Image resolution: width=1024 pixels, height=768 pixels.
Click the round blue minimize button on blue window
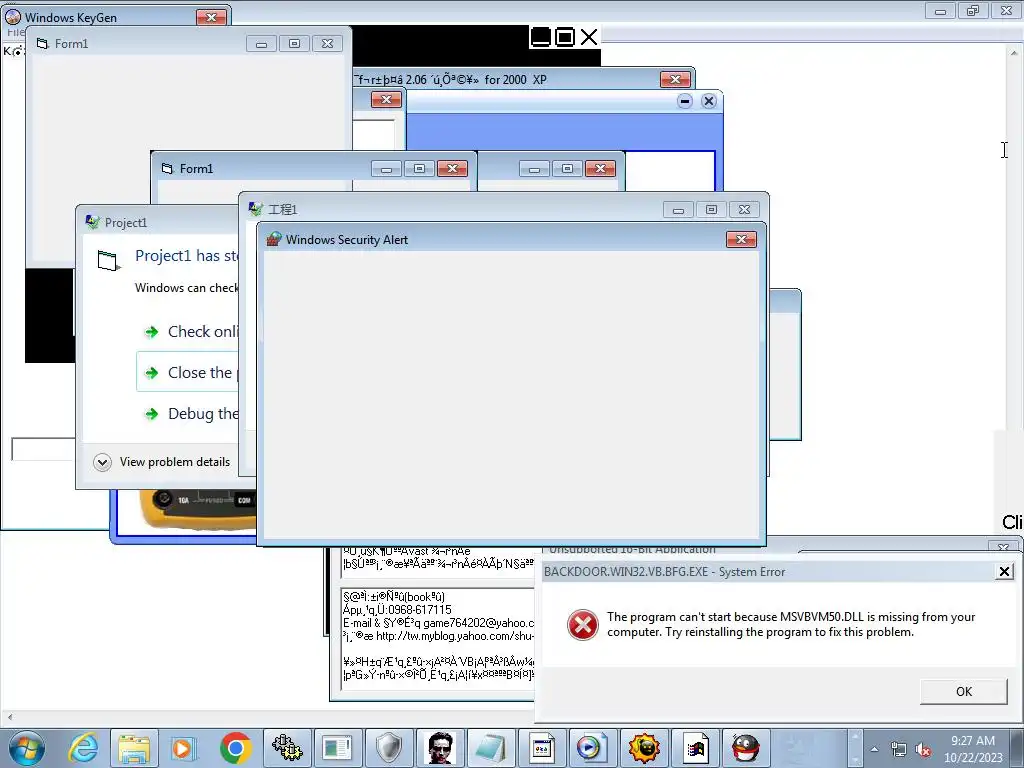[x=684, y=101]
